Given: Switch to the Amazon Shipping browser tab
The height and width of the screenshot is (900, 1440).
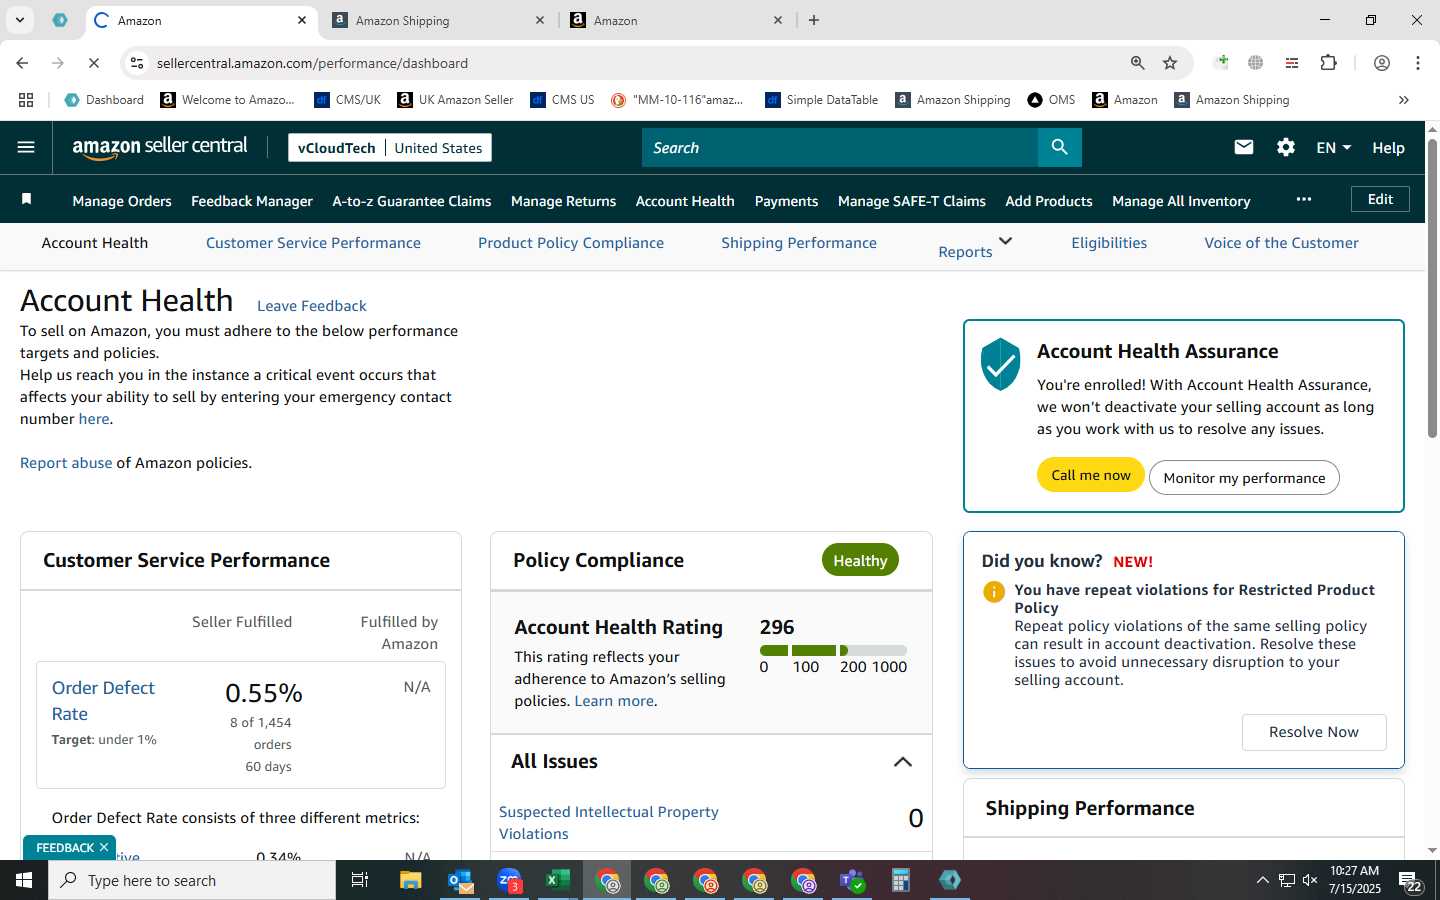Looking at the screenshot, I should pyautogui.click(x=440, y=20).
